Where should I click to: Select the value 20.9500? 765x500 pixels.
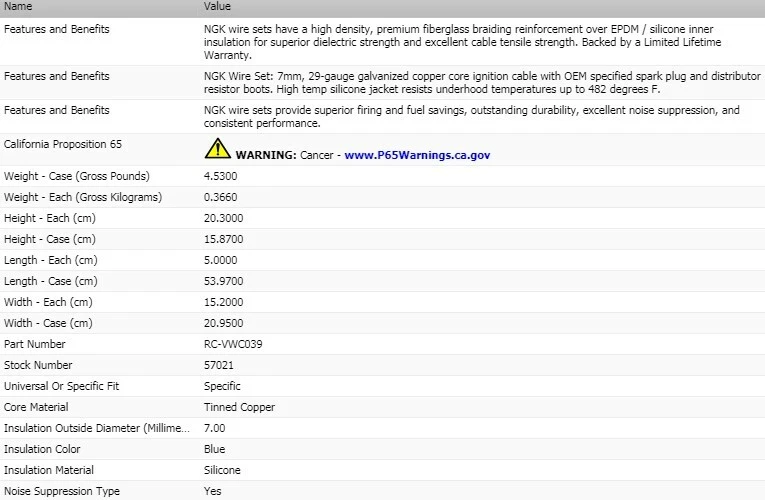[223, 323]
